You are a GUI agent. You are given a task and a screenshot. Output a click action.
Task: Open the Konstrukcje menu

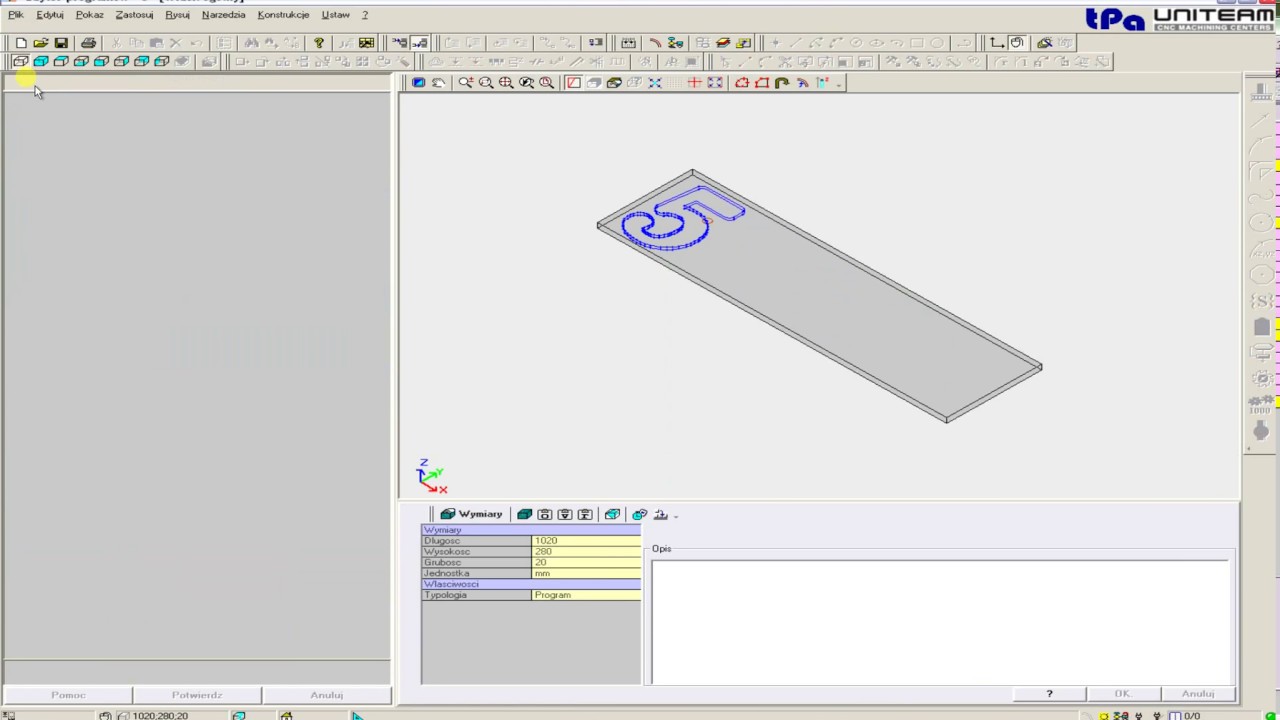point(283,15)
